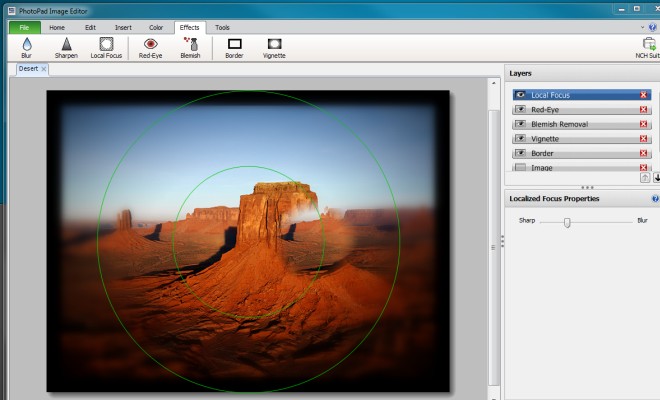Screen dimensions: 660x400
Task: Pick the Blemish removal tool
Action: click(x=190, y=48)
